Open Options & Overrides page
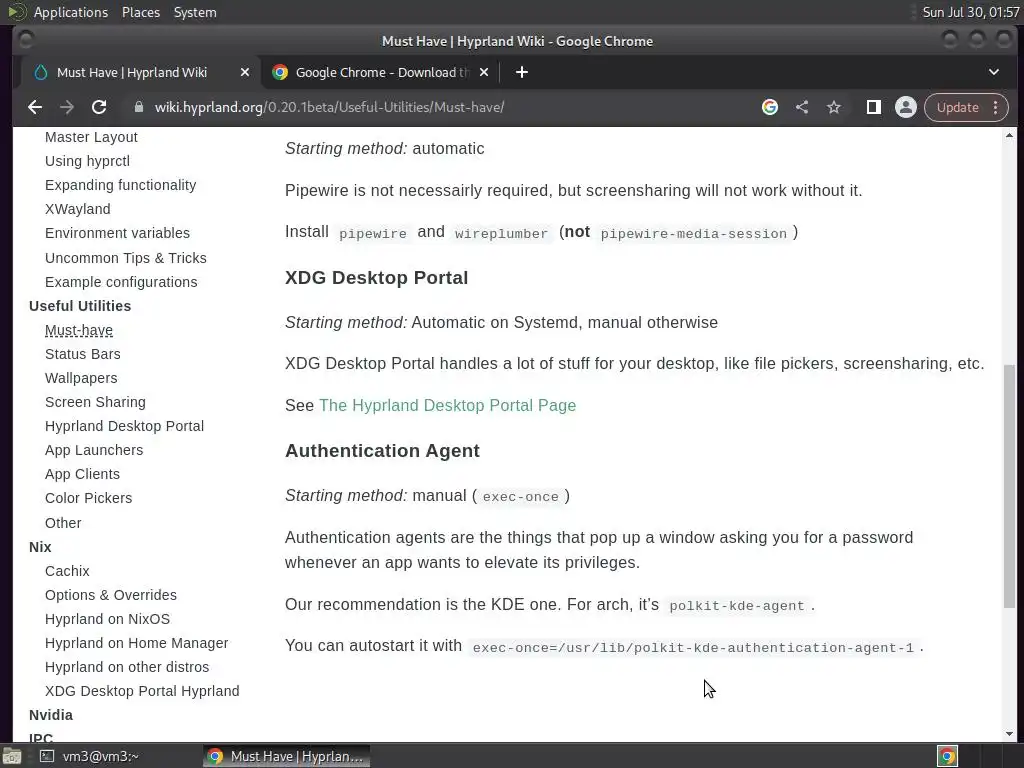This screenshot has height=768, width=1024. click(x=111, y=596)
